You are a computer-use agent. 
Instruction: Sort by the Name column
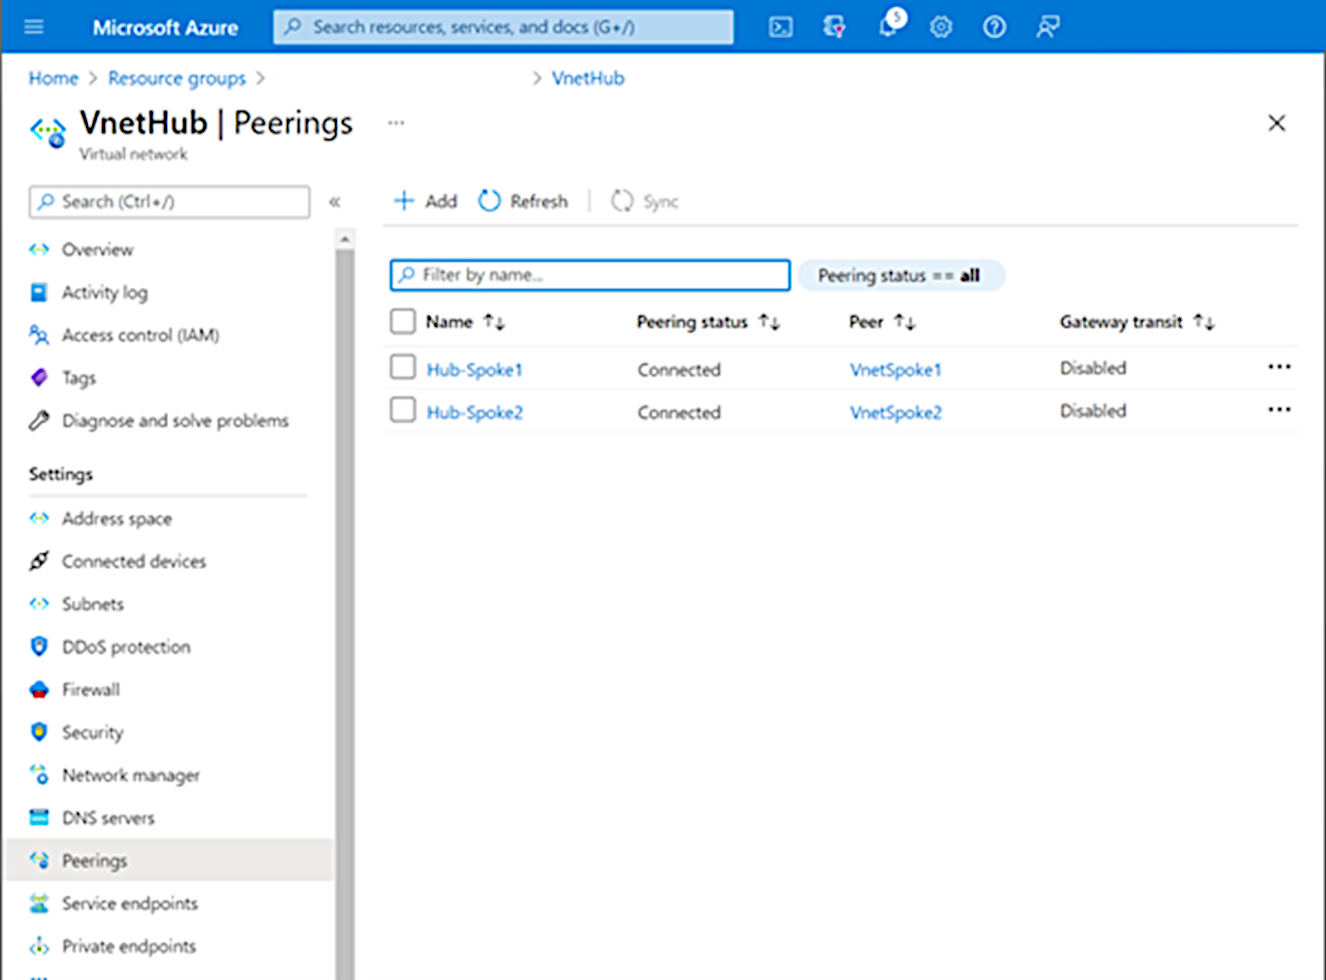(x=465, y=322)
